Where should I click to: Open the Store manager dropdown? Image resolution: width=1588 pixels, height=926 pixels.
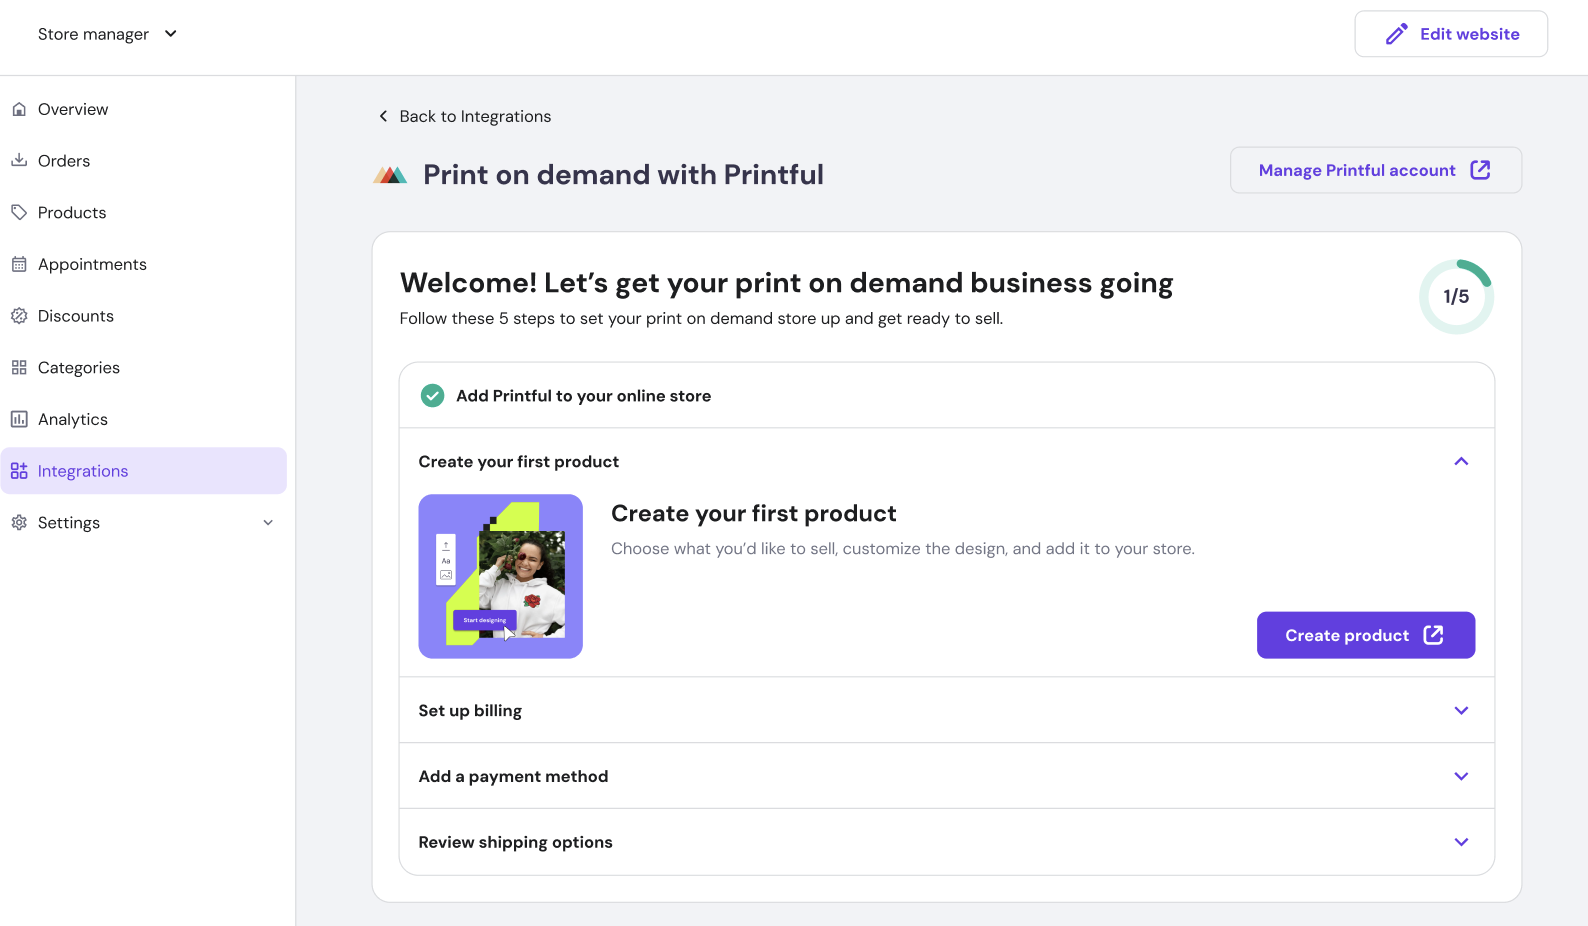(x=107, y=34)
